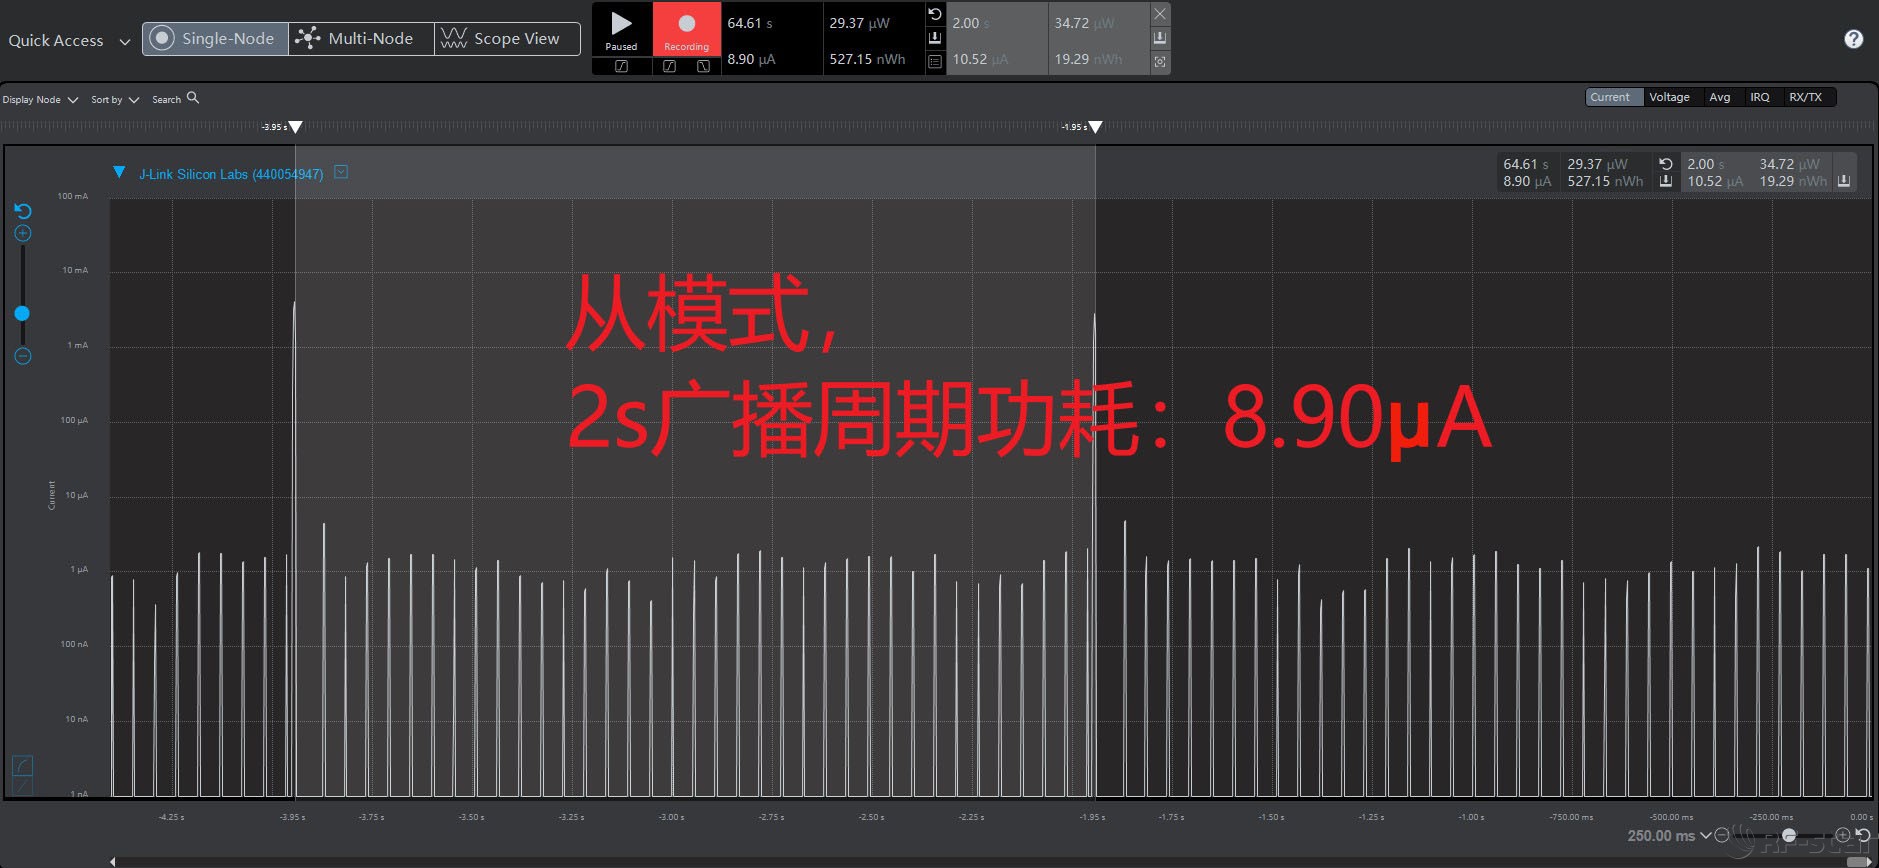Save waveform panel session data icon

coord(1665,181)
